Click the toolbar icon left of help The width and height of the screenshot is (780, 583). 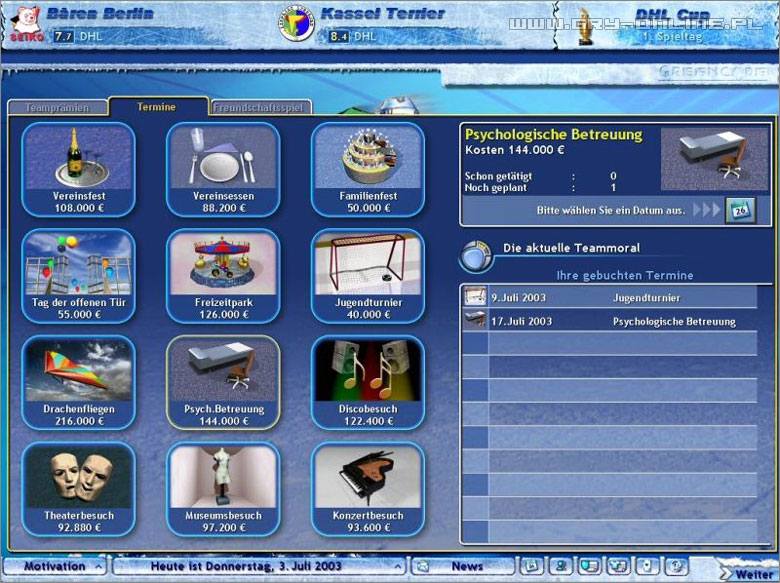647,566
